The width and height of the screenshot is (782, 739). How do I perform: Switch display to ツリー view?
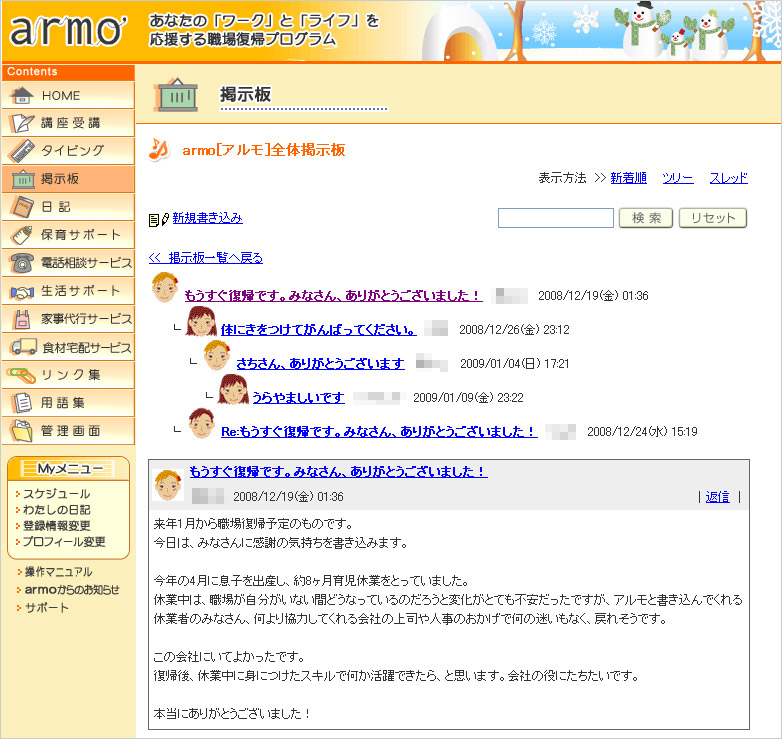click(x=678, y=178)
